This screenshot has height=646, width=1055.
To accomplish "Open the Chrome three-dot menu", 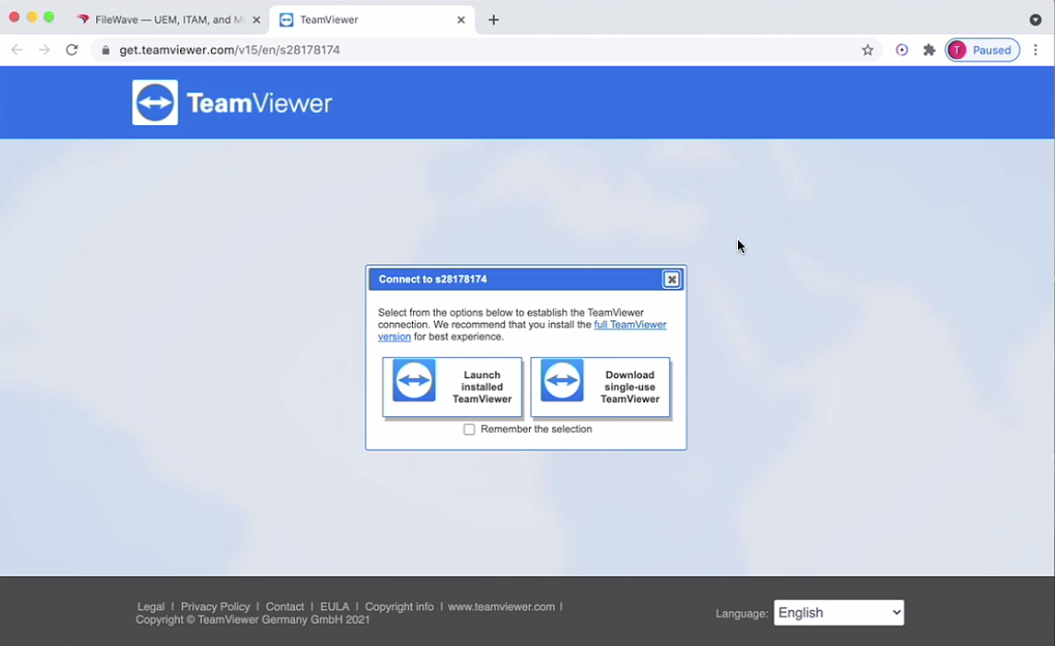I will click(1035, 50).
